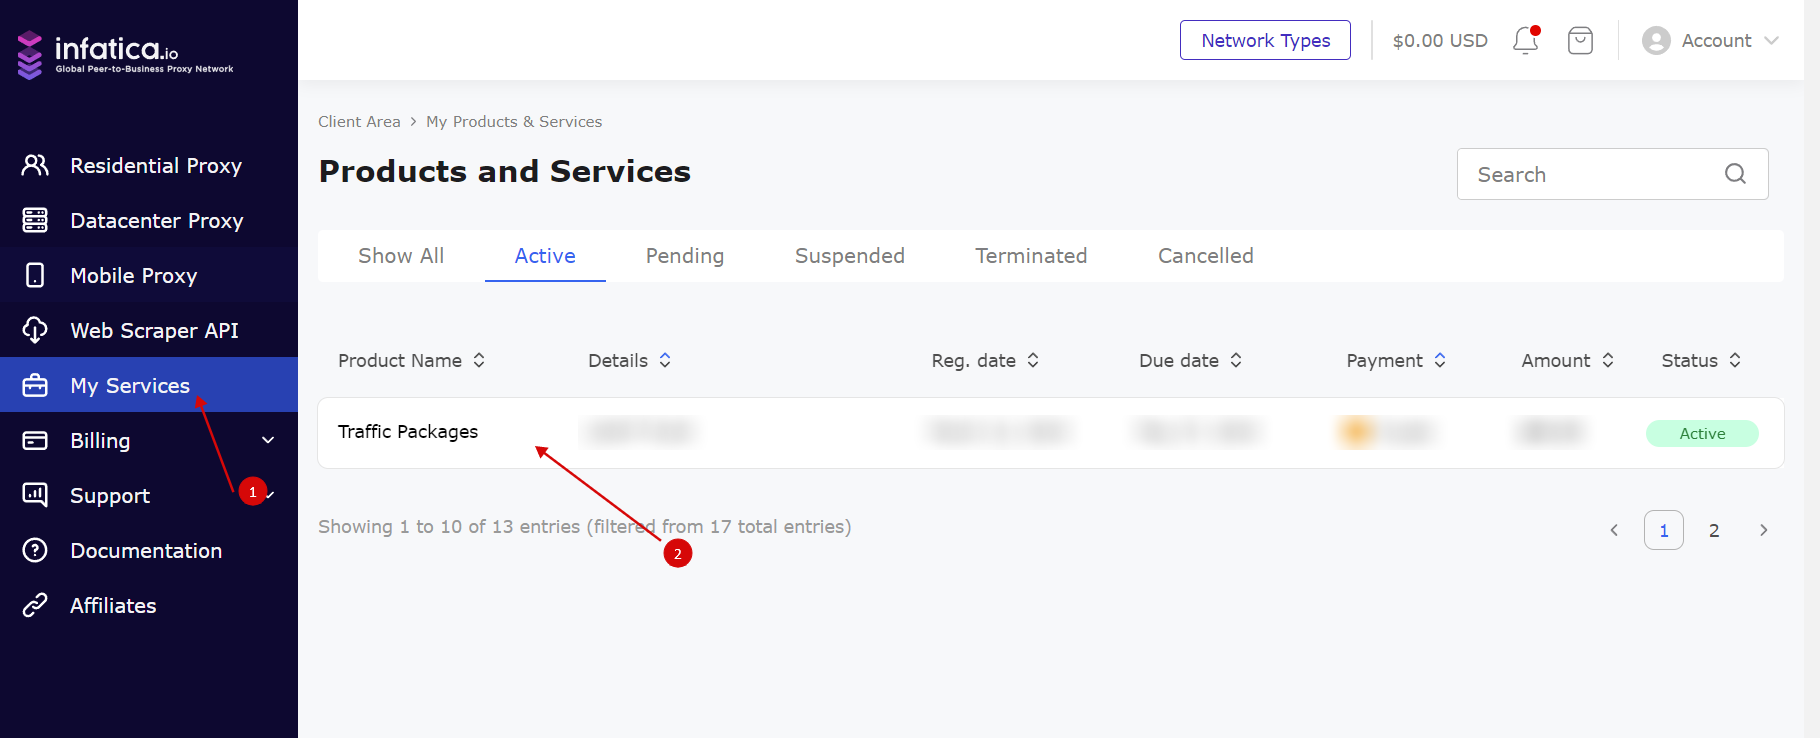This screenshot has height=738, width=1820.
Task: Sort by Amount column arrows
Action: pos(1608,360)
